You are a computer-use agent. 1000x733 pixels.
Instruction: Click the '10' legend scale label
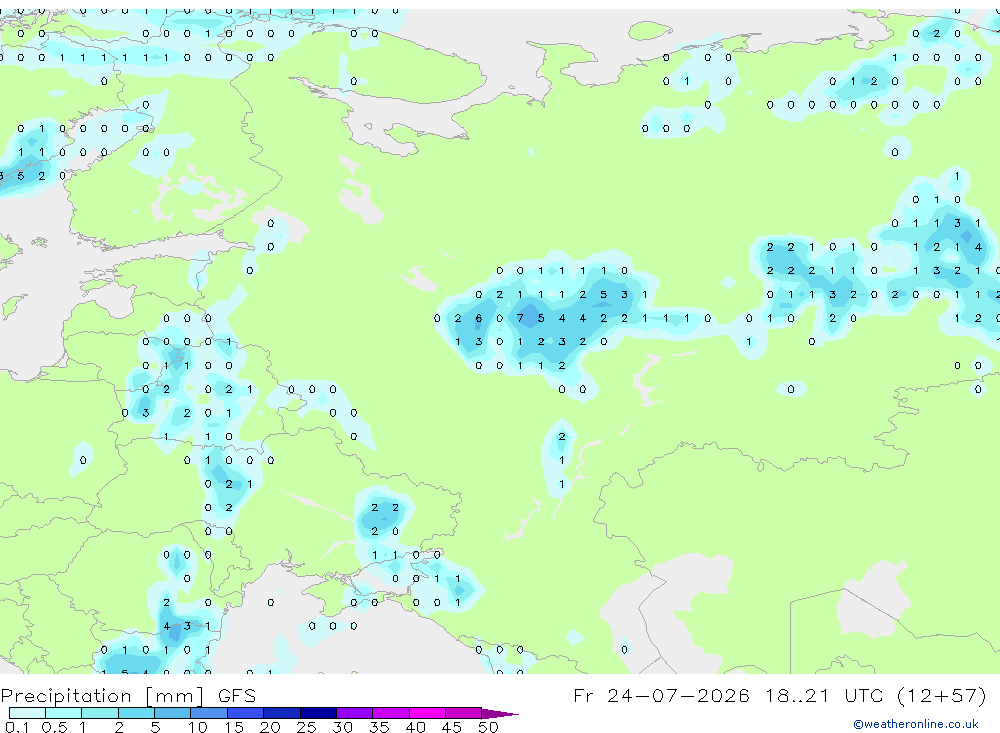point(198,727)
